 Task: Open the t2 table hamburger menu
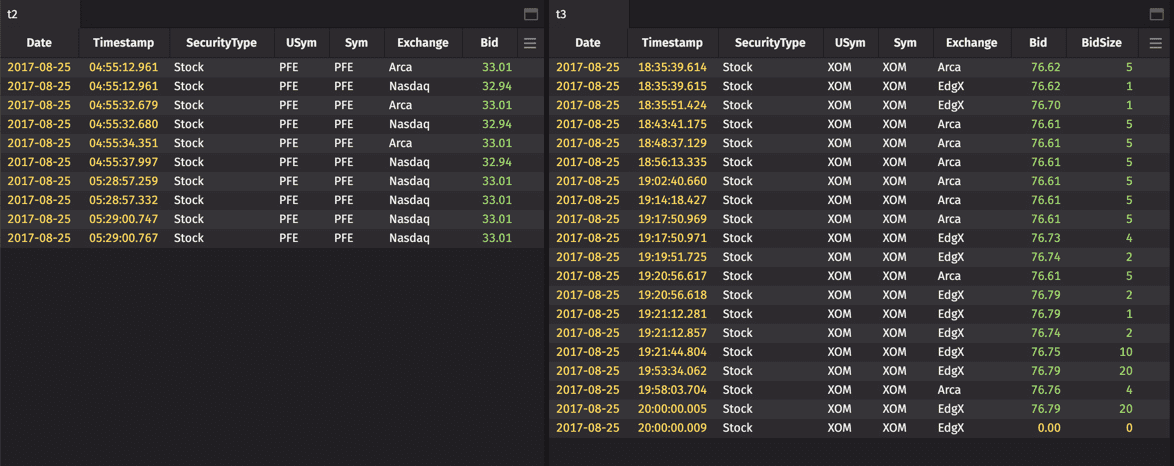(530, 44)
